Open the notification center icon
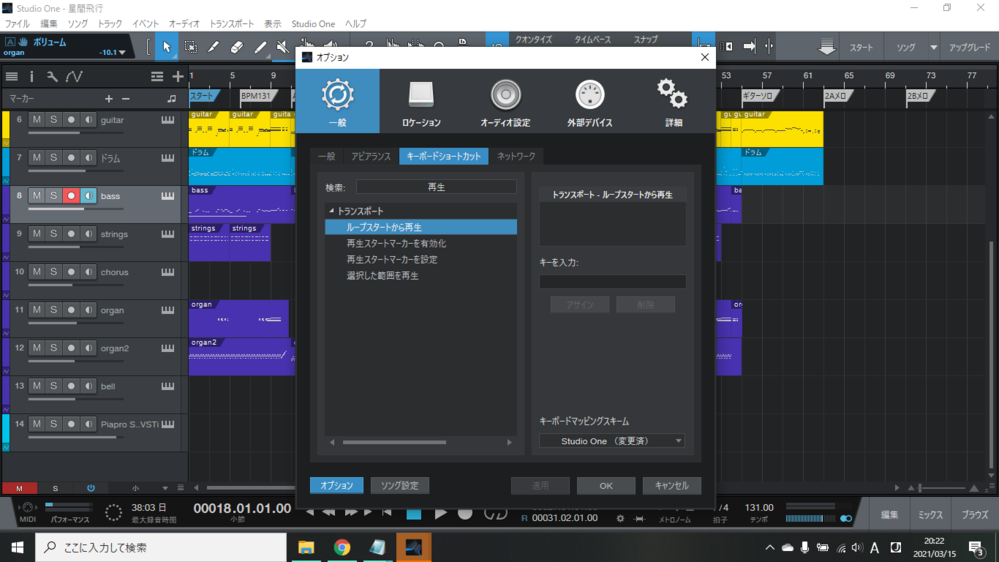The image size is (999, 562). pyautogui.click(x=976, y=547)
